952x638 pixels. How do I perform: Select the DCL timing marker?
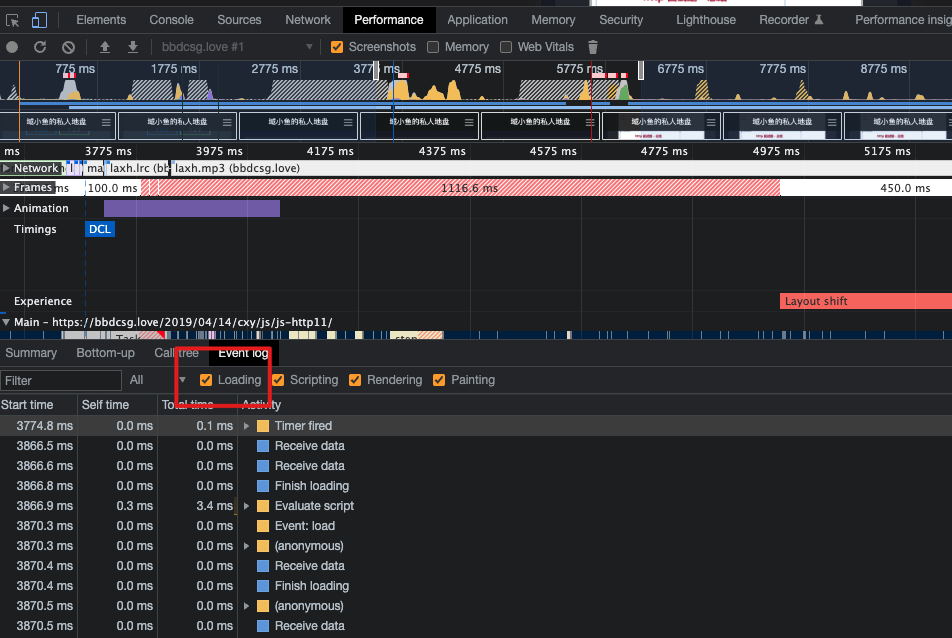coord(100,229)
